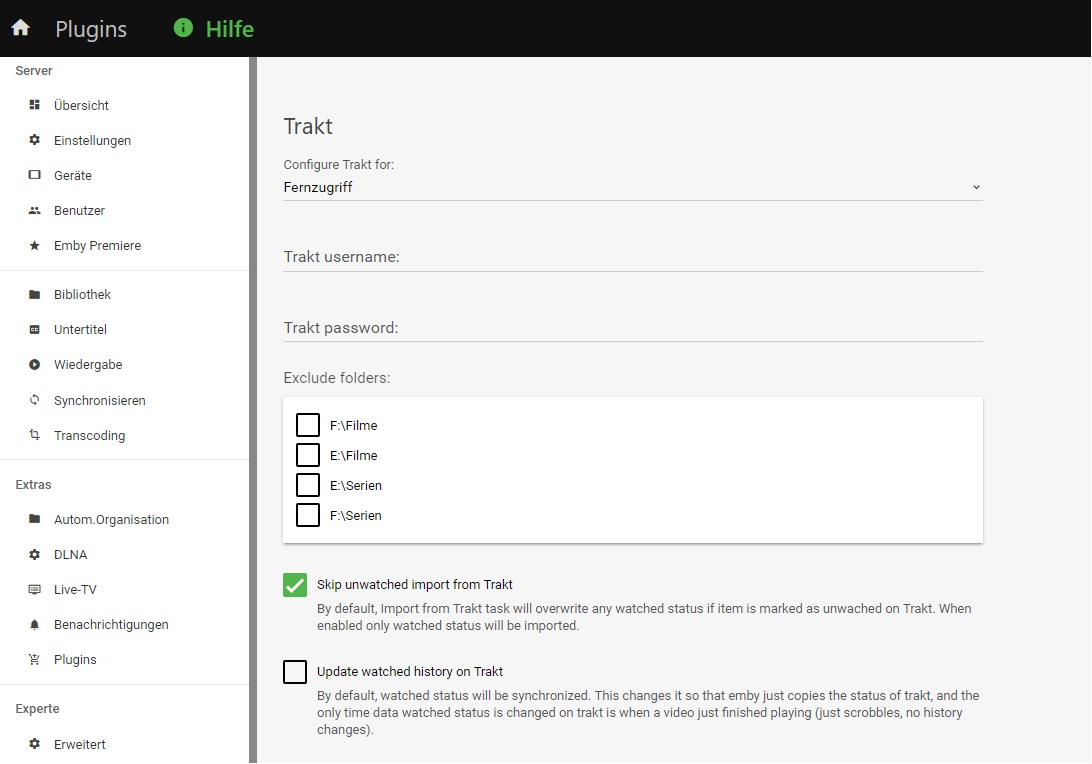1092x764 pixels.
Task: Click the Untertitel closed-caption icon
Action: click(34, 329)
